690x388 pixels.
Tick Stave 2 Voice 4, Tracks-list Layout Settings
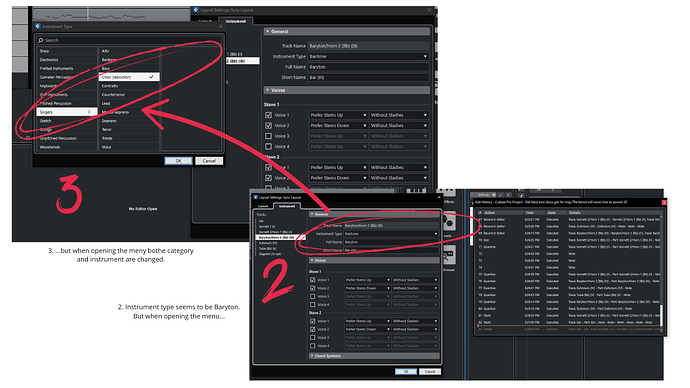coord(313,346)
